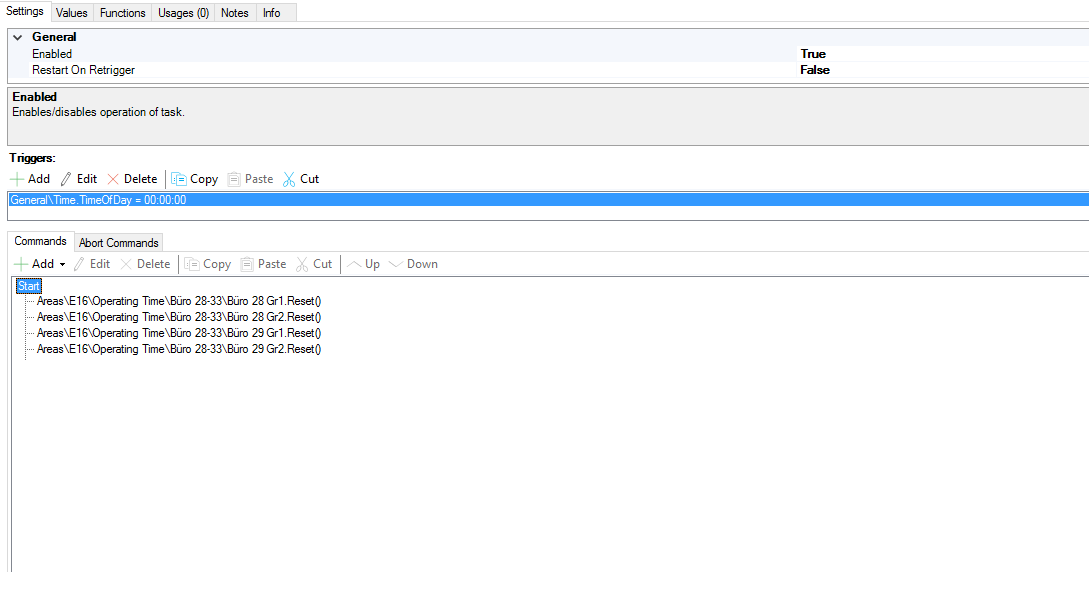
Task: Collapse the General property section
Action: click(17, 37)
